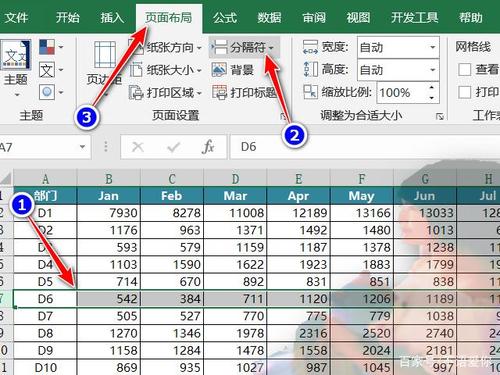Click the Jan header cell
This screenshot has height=375, width=500.
click(109, 196)
